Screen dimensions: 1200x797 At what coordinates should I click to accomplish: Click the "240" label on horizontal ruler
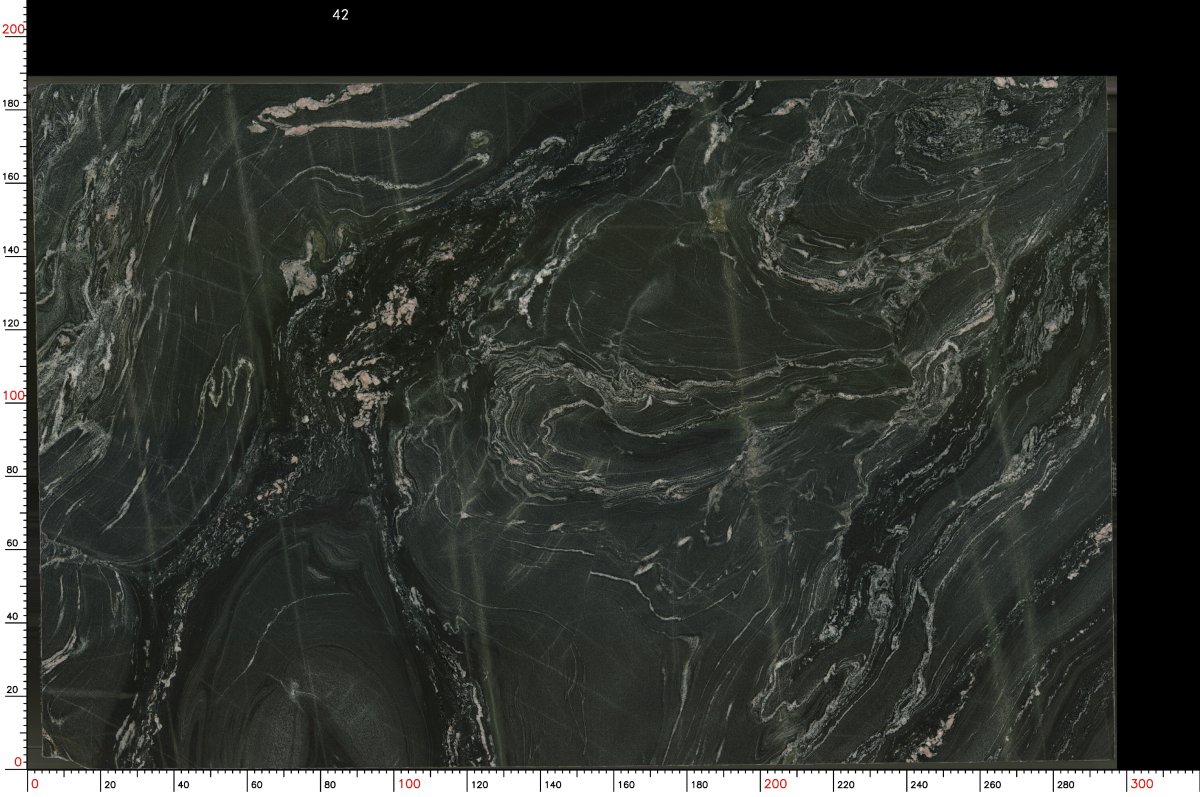click(x=920, y=785)
